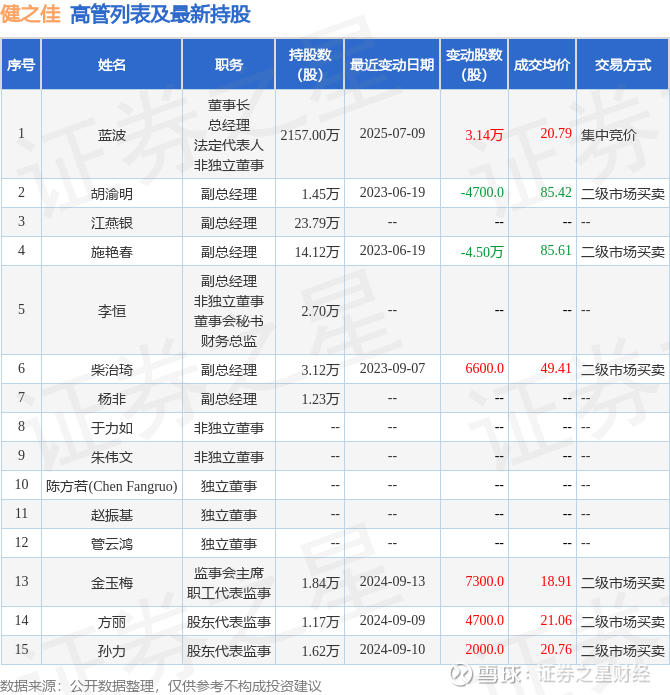This screenshot has height=695, width=670.
Task: Click the 85.61 average price
Action: tap(556, 250)
